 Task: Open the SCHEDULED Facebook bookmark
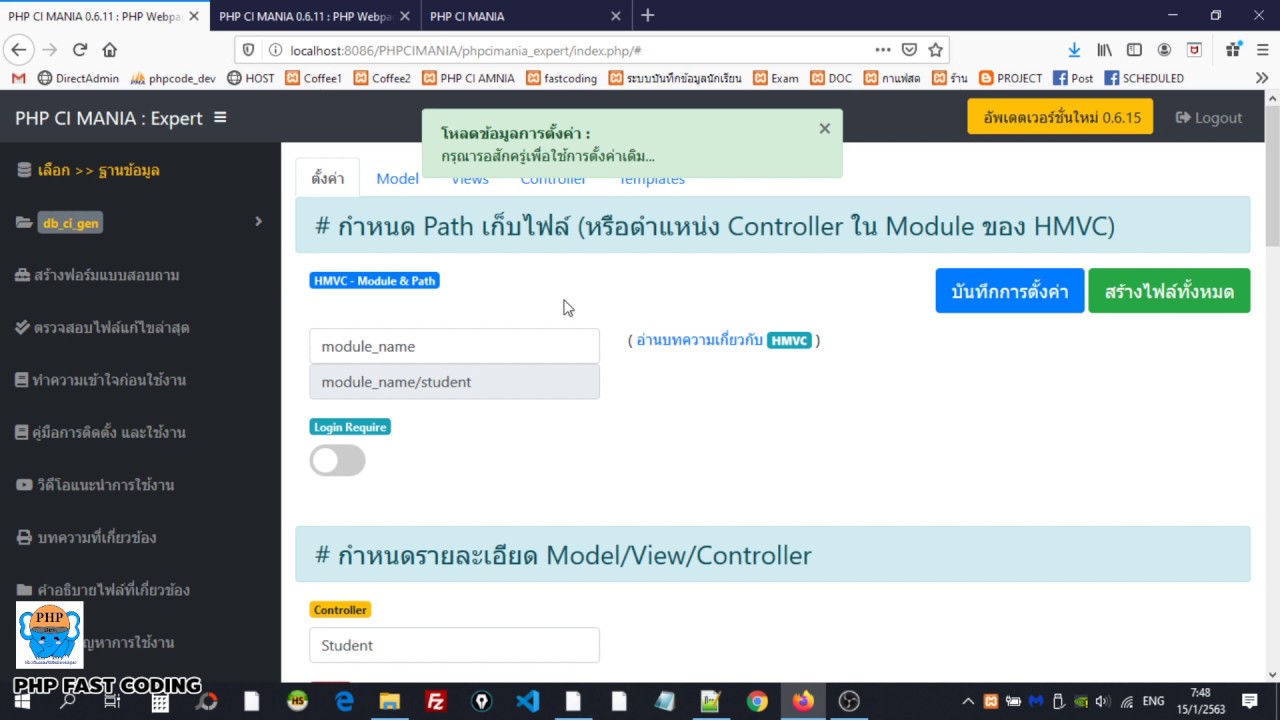[1144, 78]
